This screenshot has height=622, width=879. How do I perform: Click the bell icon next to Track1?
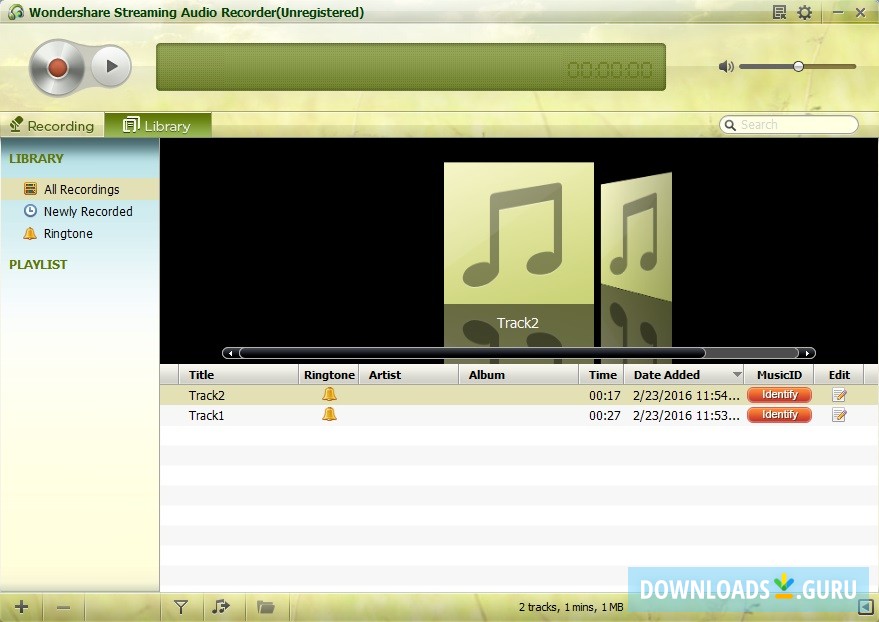[x=328, y=415]
